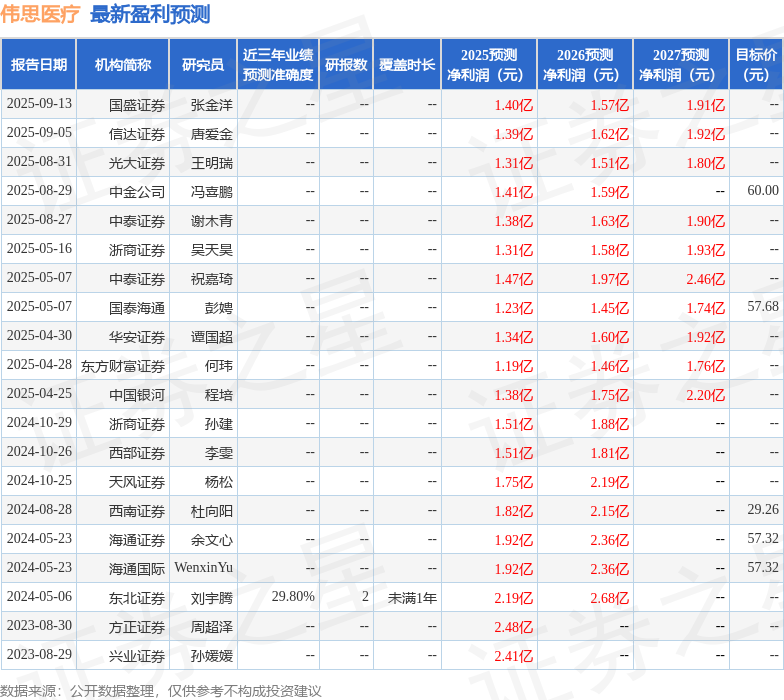Select researcher 何玮
Screen dimensions: 784x700
point(218,366)
